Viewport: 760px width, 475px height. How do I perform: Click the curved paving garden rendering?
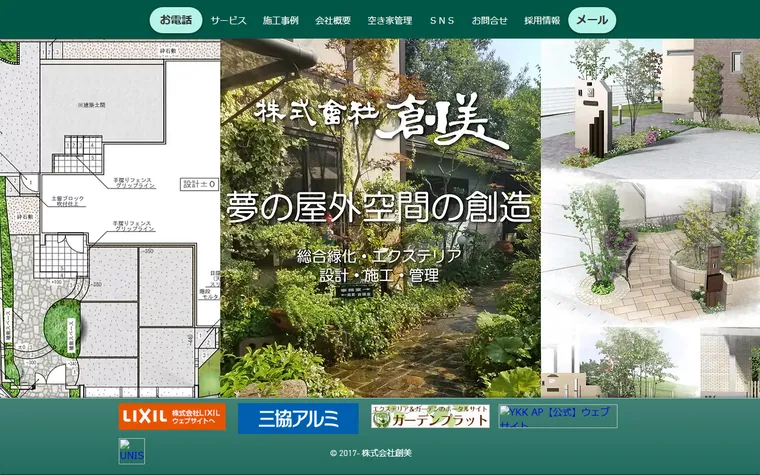coord(650,252)
